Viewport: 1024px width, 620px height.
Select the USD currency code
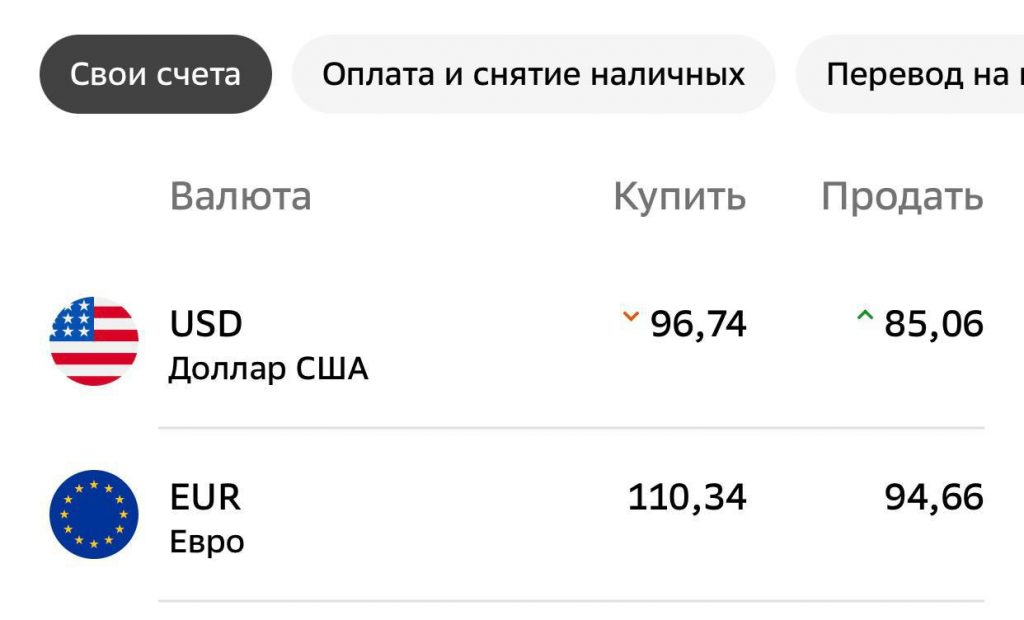[206, 324]
